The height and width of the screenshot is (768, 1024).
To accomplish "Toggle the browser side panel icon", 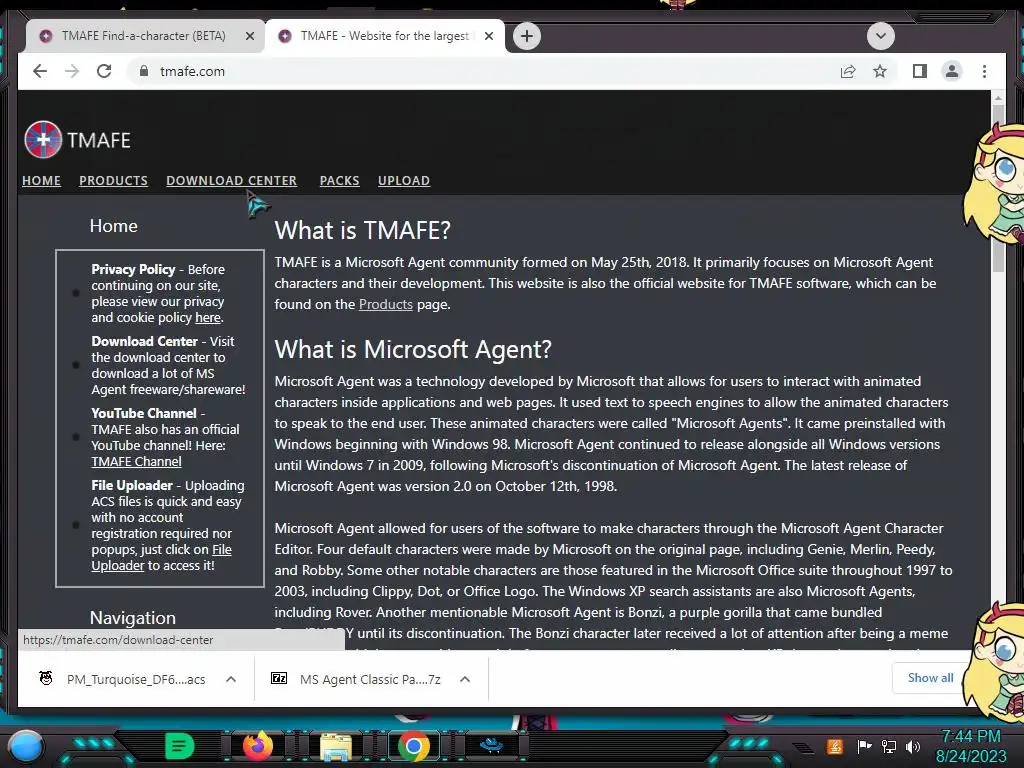I will coord(920,71).
